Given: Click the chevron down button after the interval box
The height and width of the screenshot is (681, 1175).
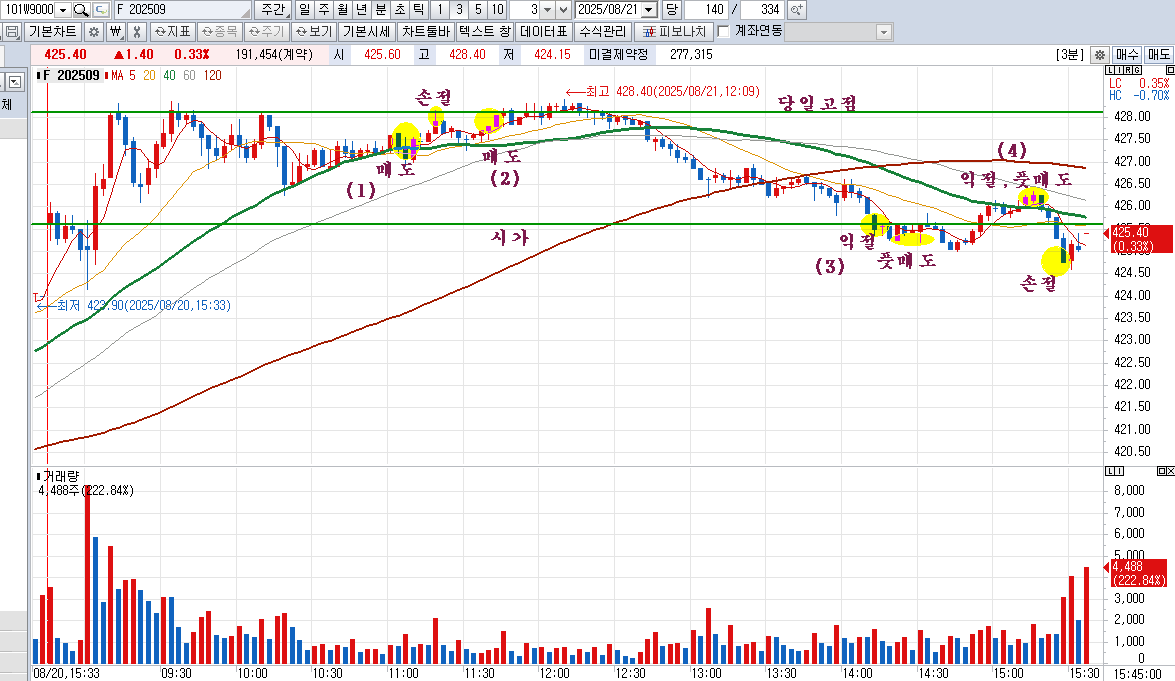Looking at the screenshot, I should pos(564,10).
